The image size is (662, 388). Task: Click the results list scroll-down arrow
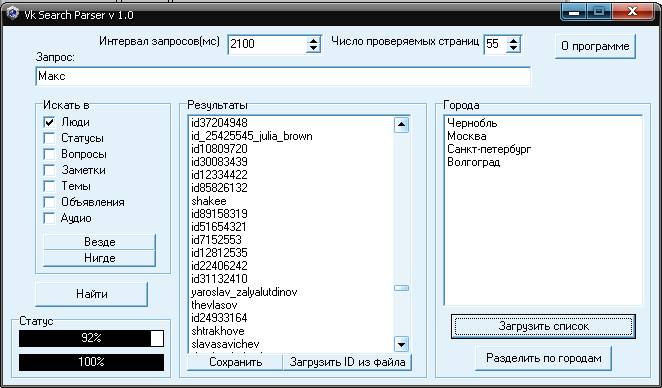(401, 344)
